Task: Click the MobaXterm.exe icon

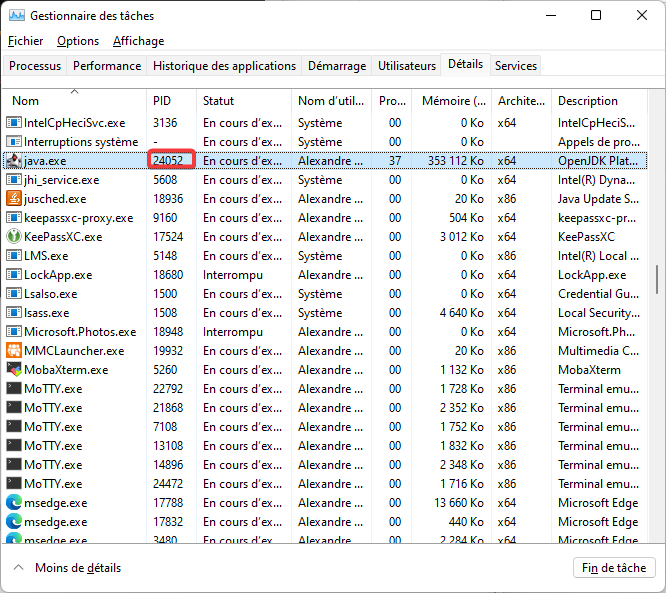Action: [14, 370]
